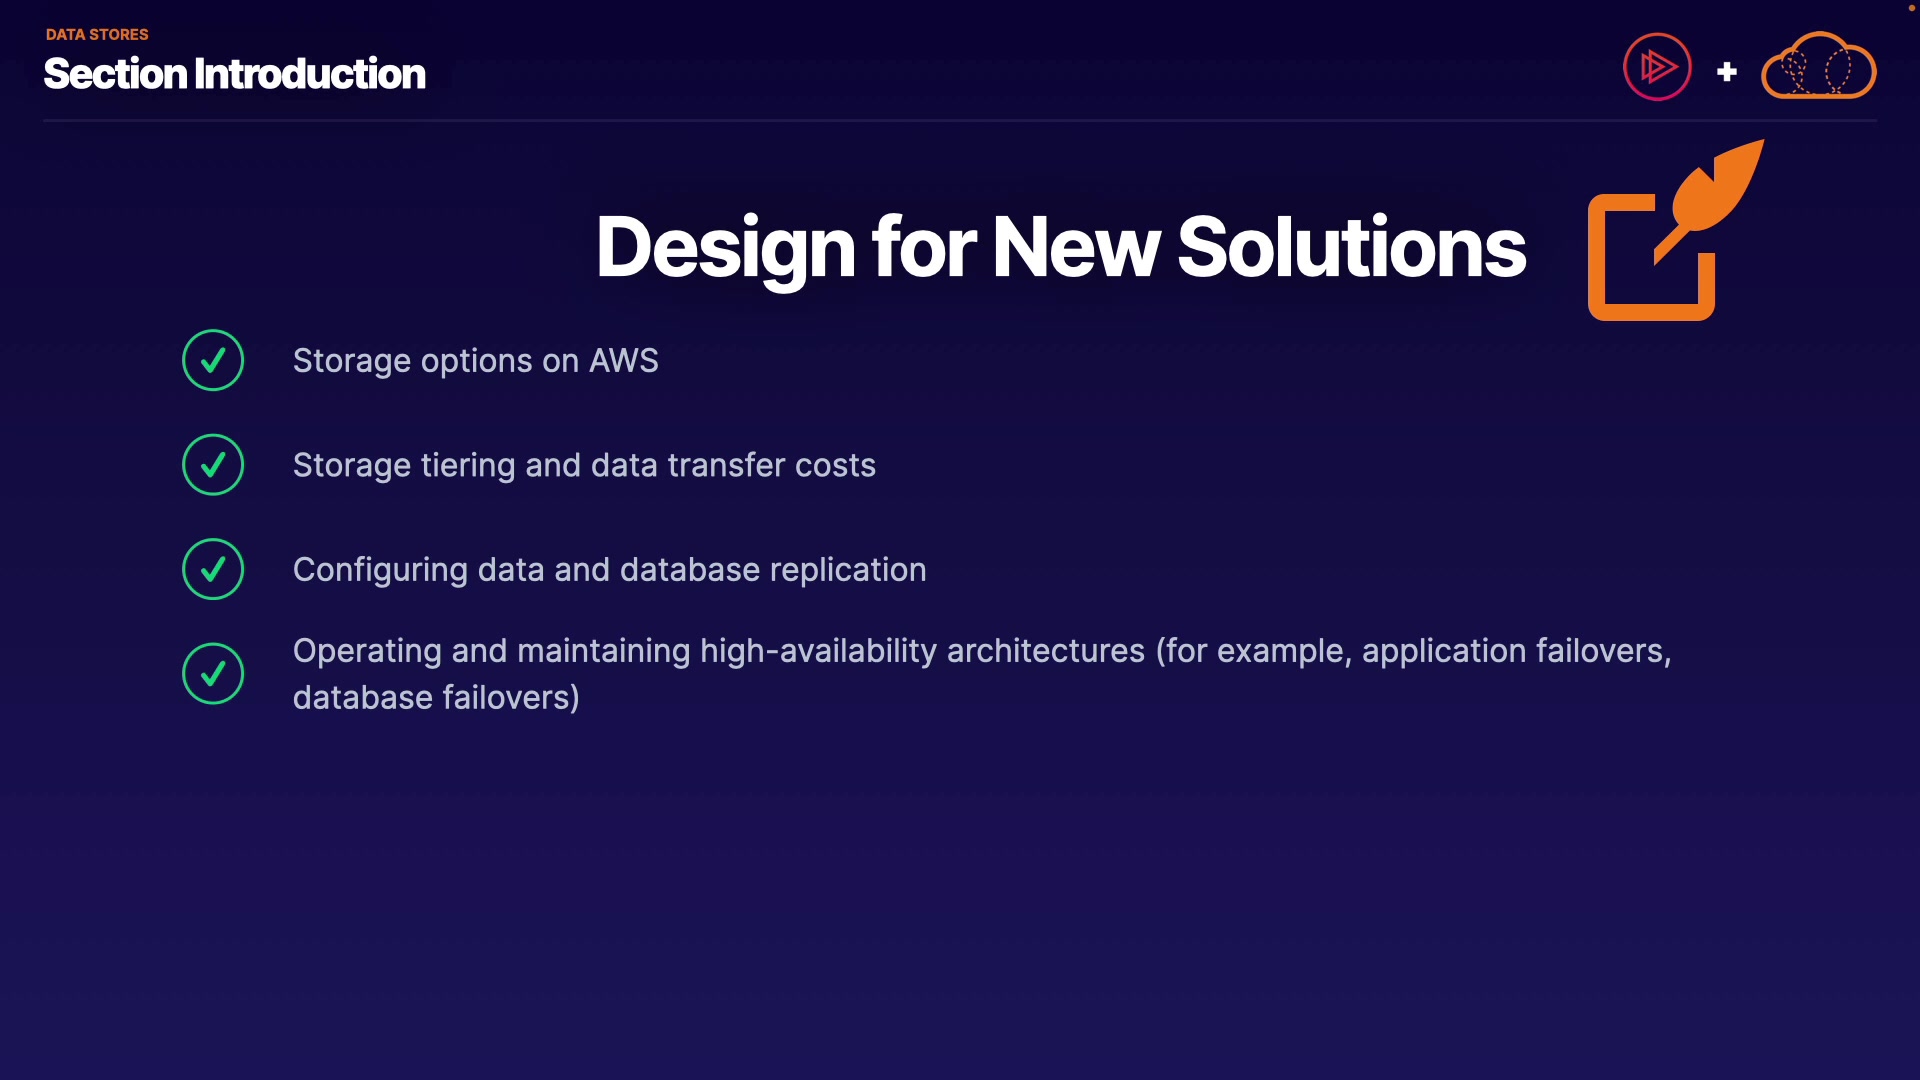
Task: Click 'application failovers' phrase in last bullet
Action: coord(1512,651)
